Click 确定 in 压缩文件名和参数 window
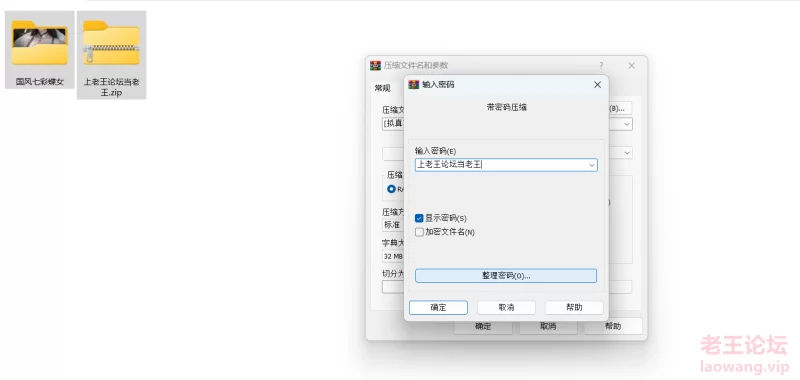Screen dimensions: 800x380 (483, 326)
